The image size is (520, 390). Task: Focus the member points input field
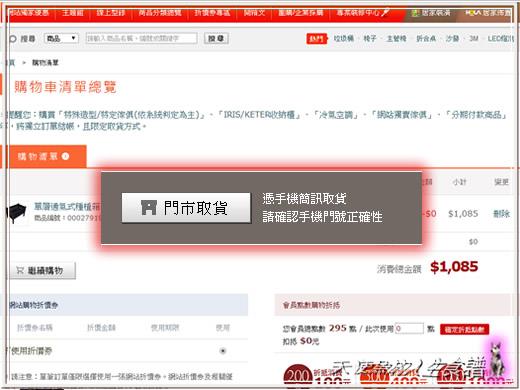coord(409,329)
